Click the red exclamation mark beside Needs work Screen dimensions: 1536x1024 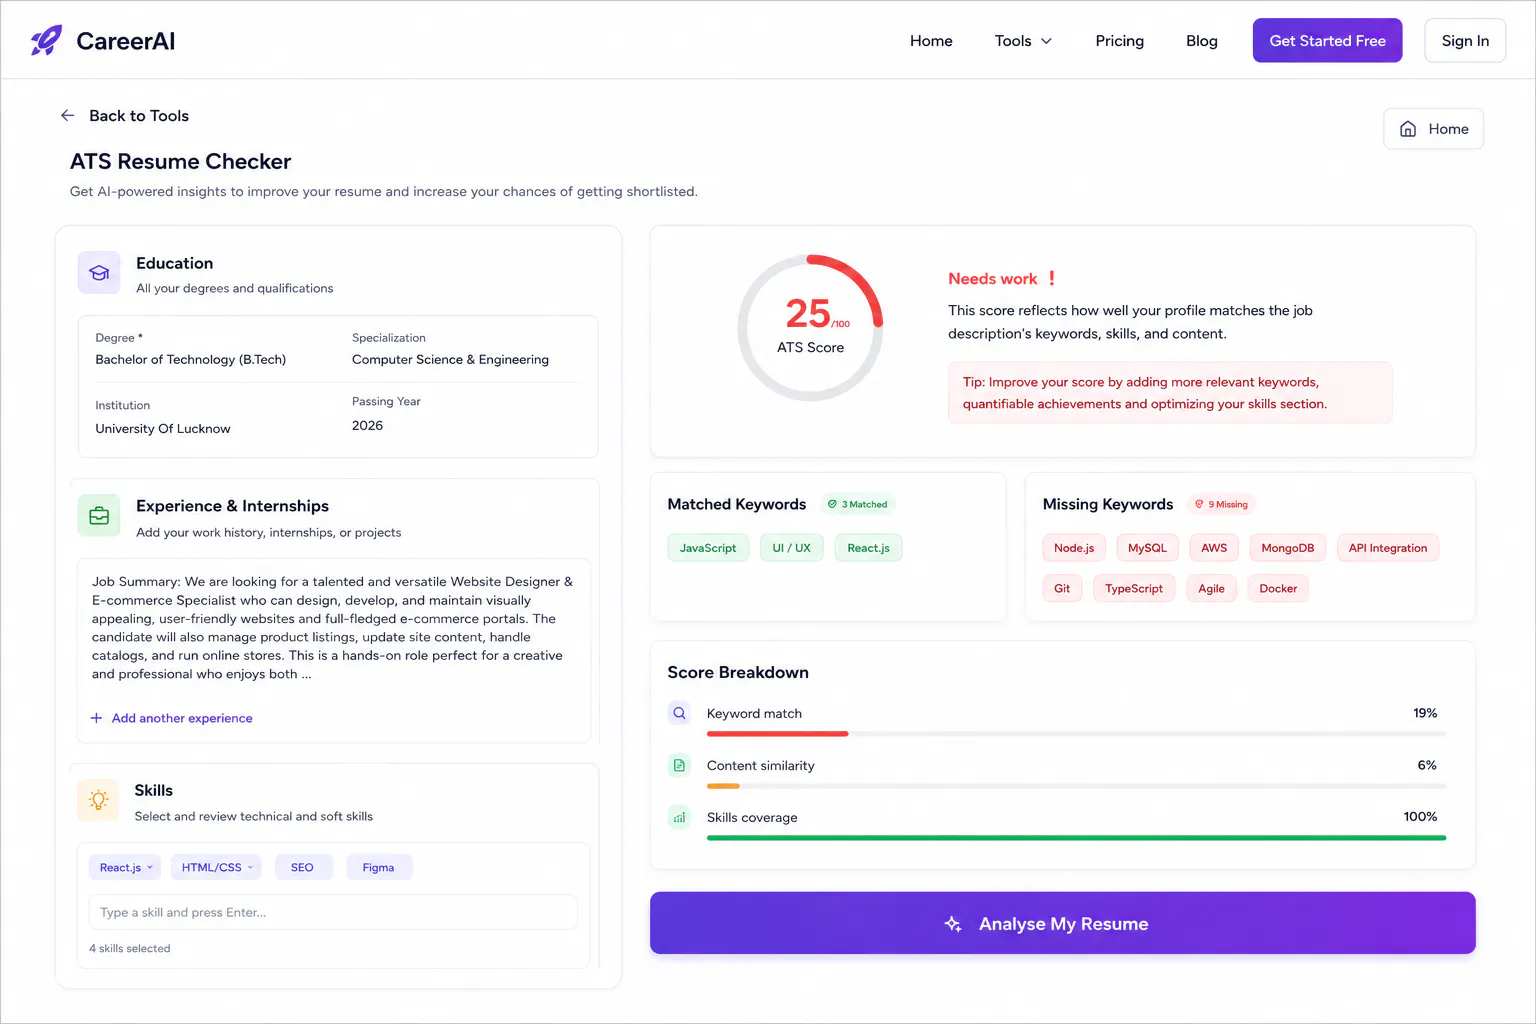[x=1052, y=279]
